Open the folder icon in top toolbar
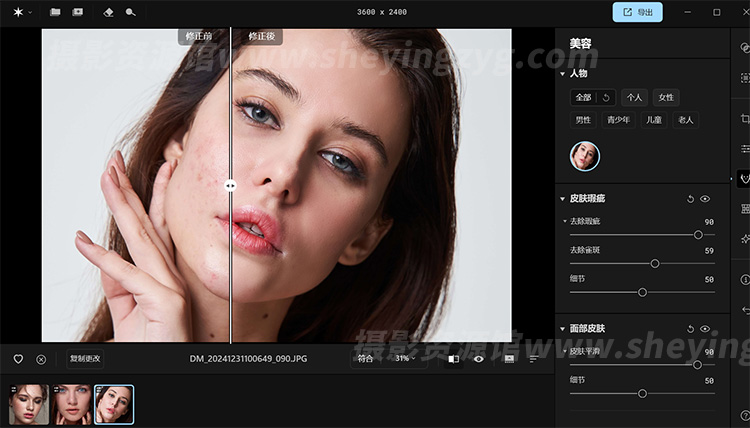 (55, 12)
